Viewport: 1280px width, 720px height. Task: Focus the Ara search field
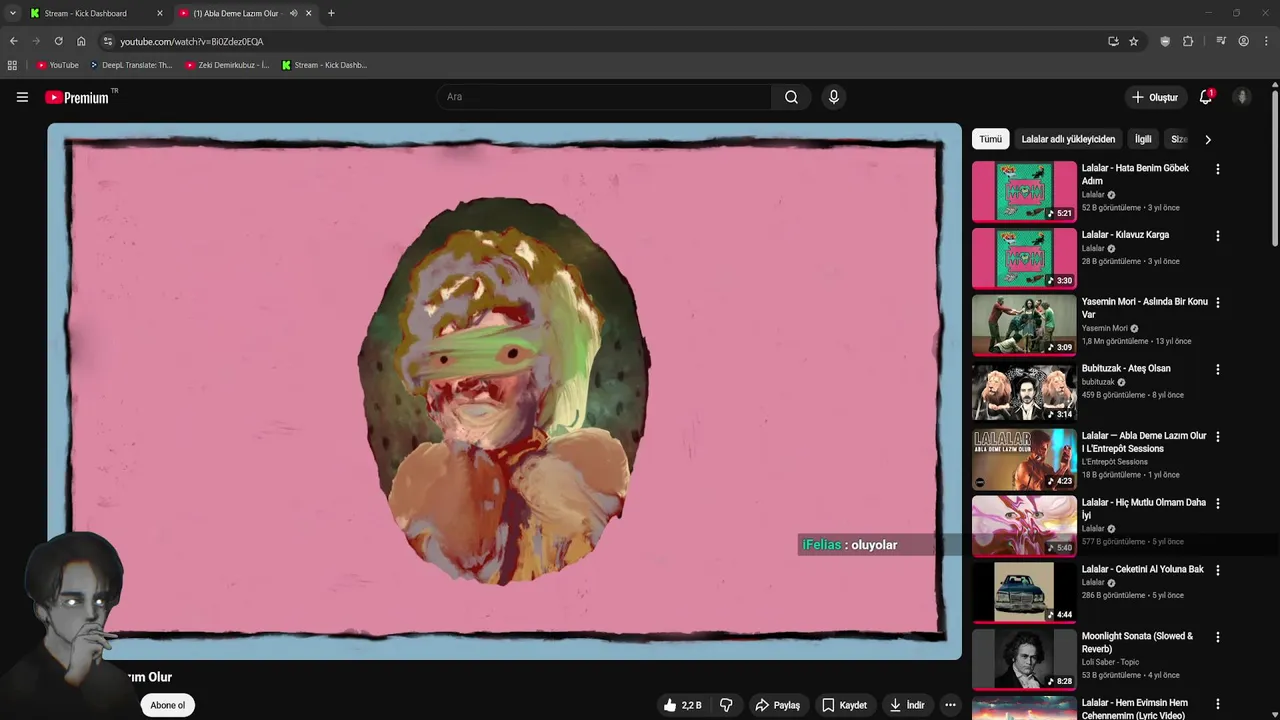pyautogui.click(x=603, y=97)
